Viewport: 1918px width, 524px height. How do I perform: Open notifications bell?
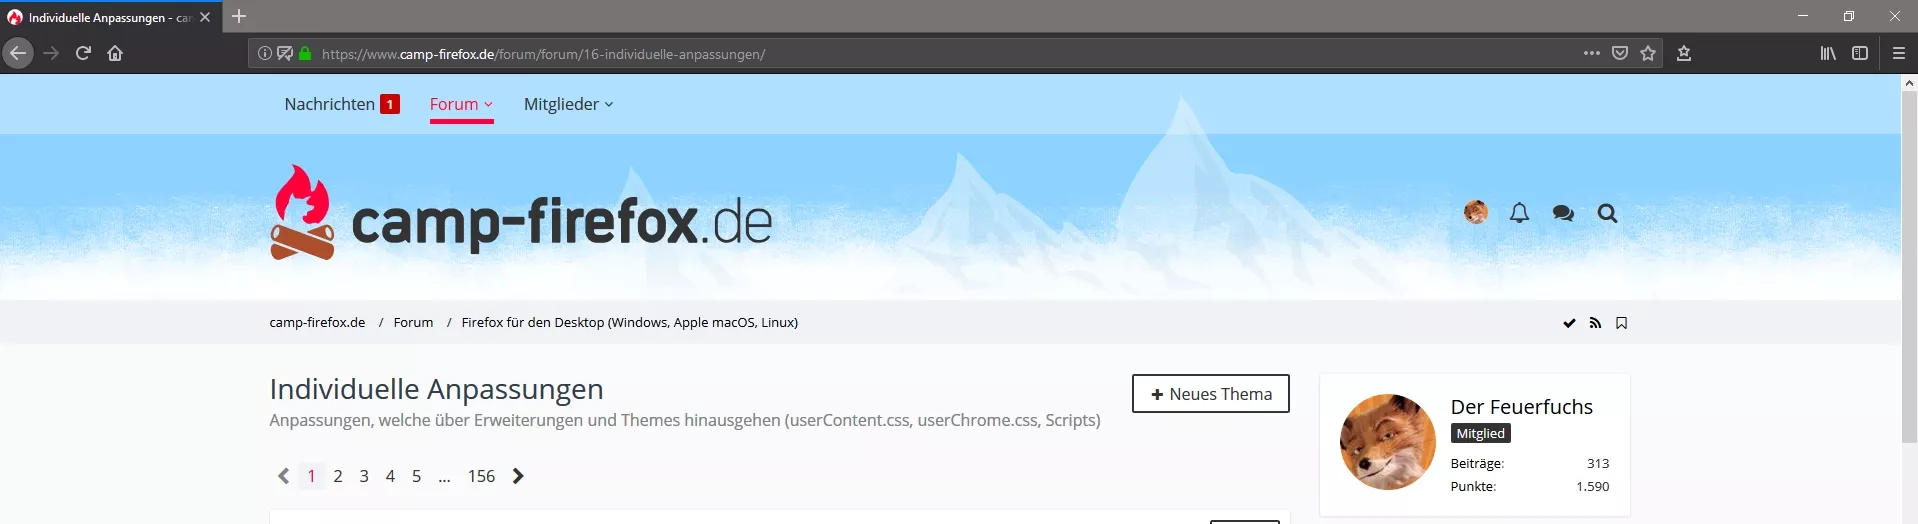tap(1519, 213)
